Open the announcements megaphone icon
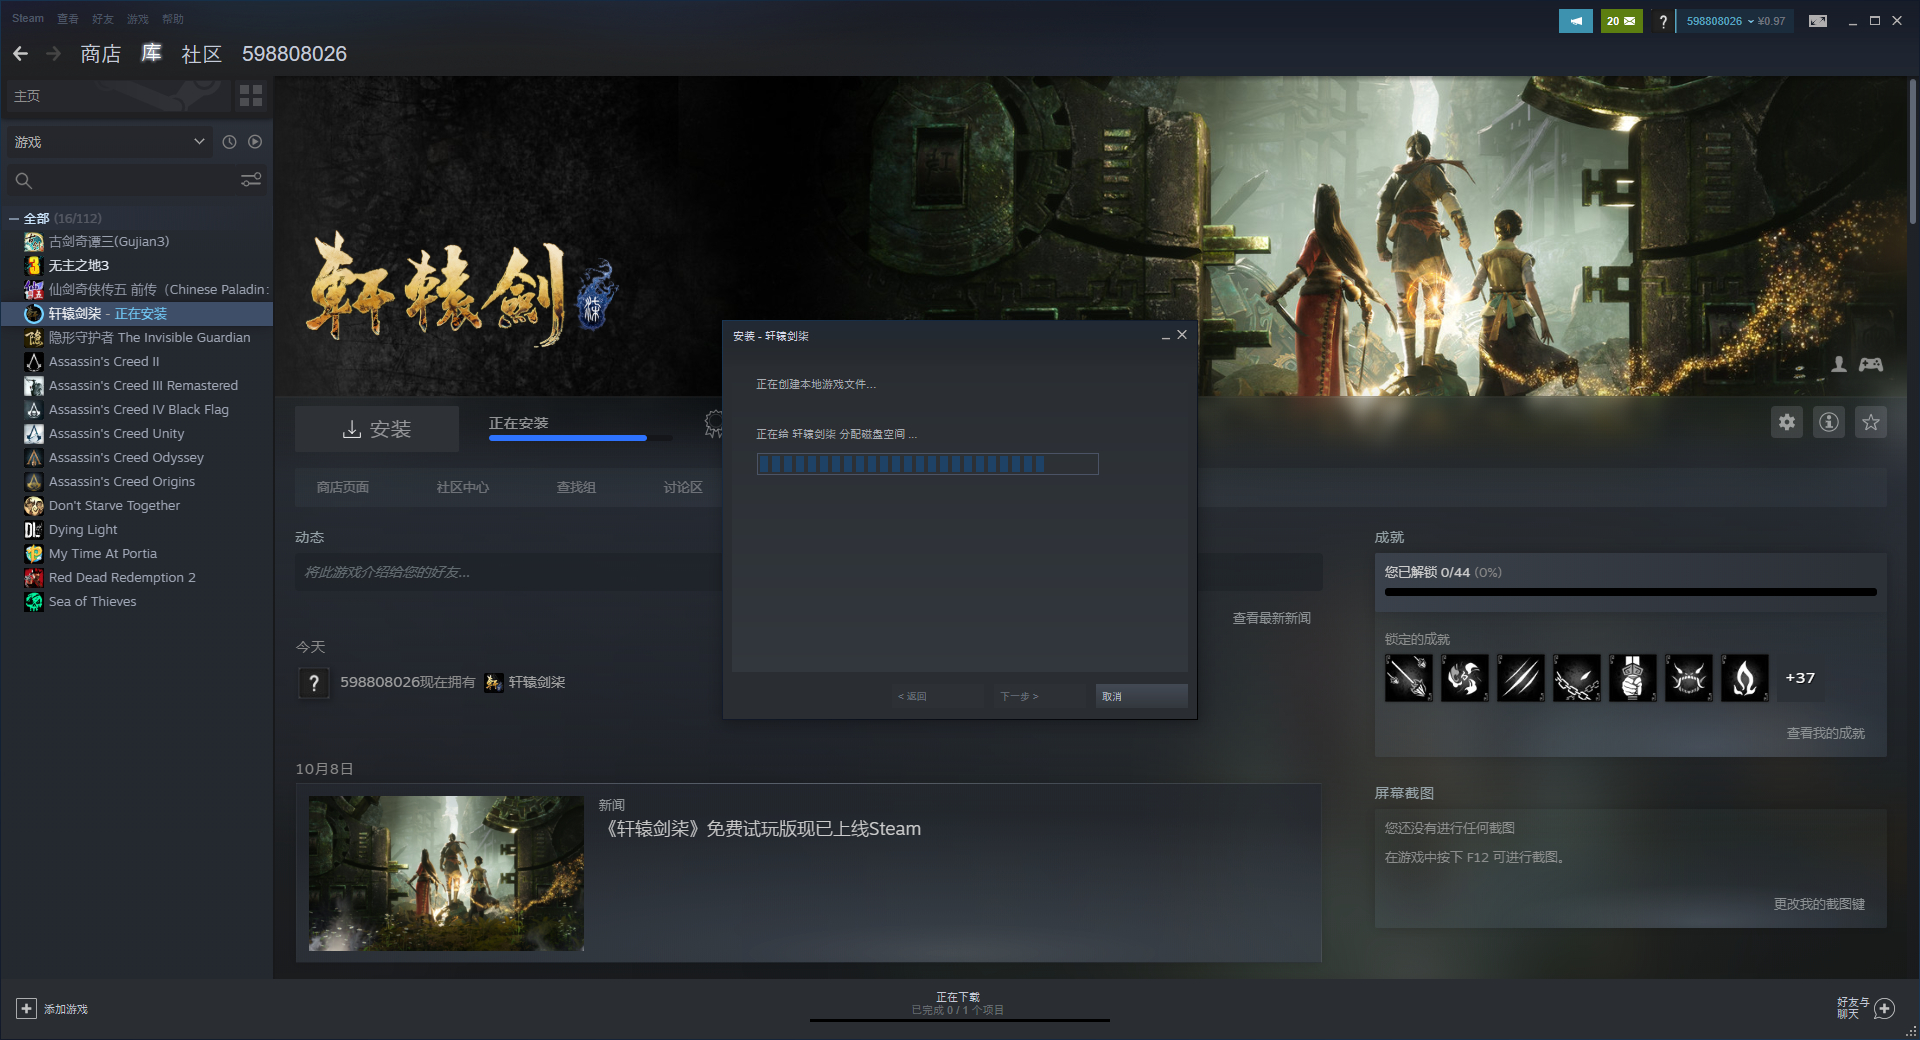The width and height of the screenshot is (1920, 1040). click(1575, 21)
